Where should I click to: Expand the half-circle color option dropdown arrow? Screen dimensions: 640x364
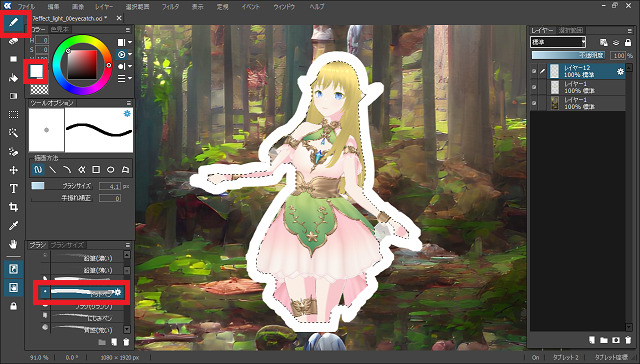point(130,66)
